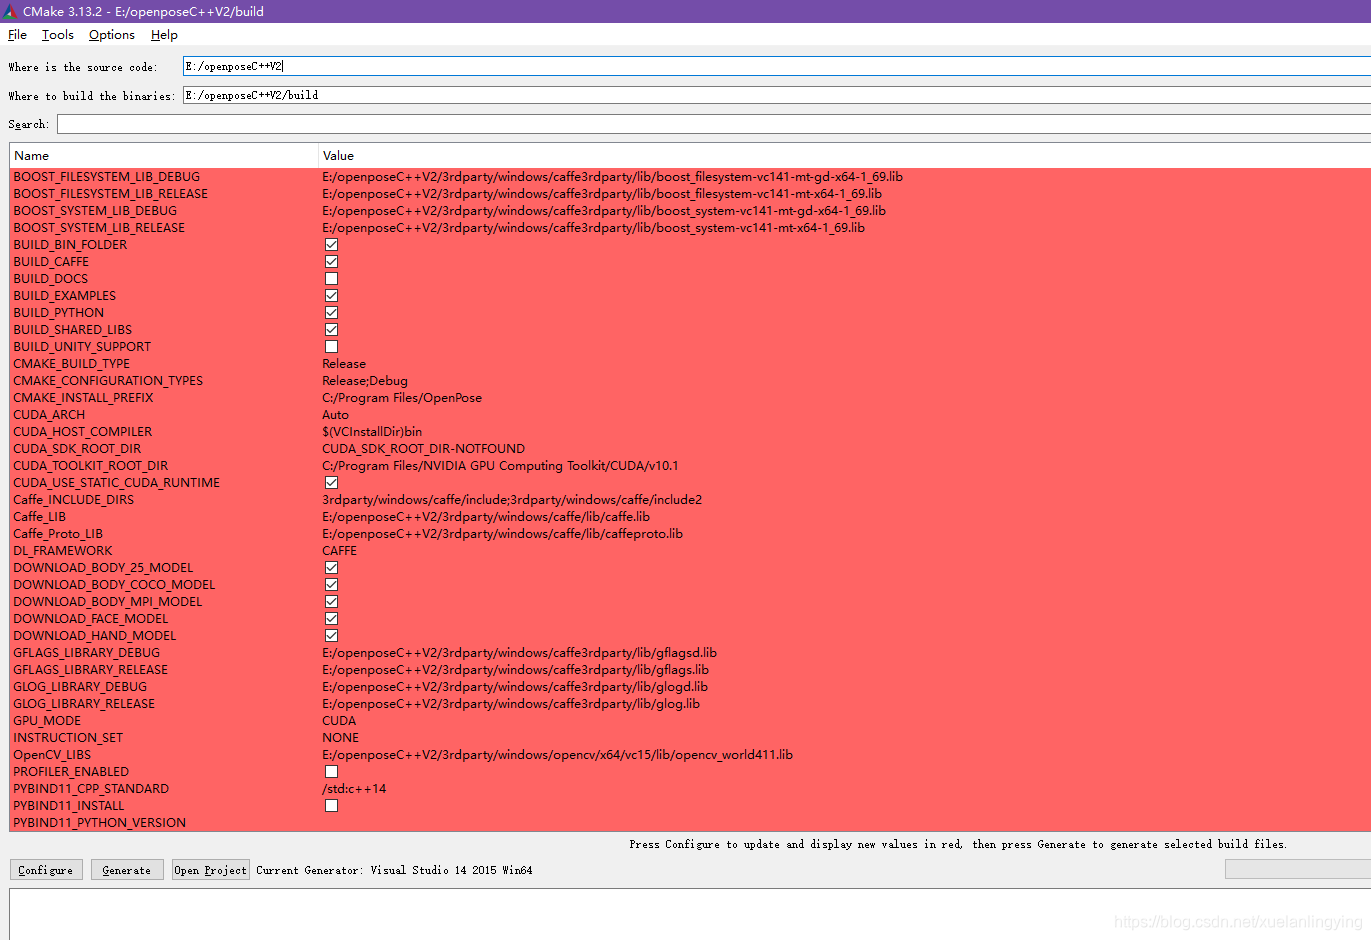Select CUDA_SDK_ROOT_DIR-NOTFOUND value
This screenshot has width=1371, height=940.
click(423, 449)
